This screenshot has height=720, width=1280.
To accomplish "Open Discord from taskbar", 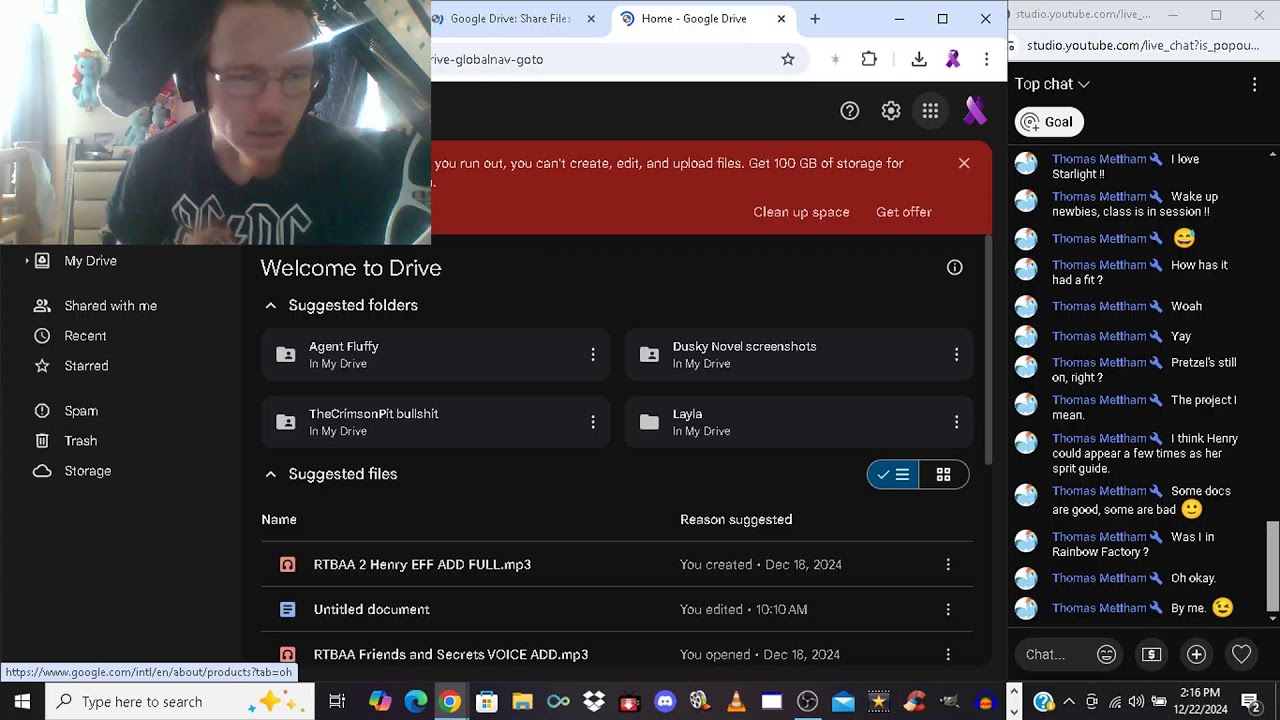I will coord(665,702).
